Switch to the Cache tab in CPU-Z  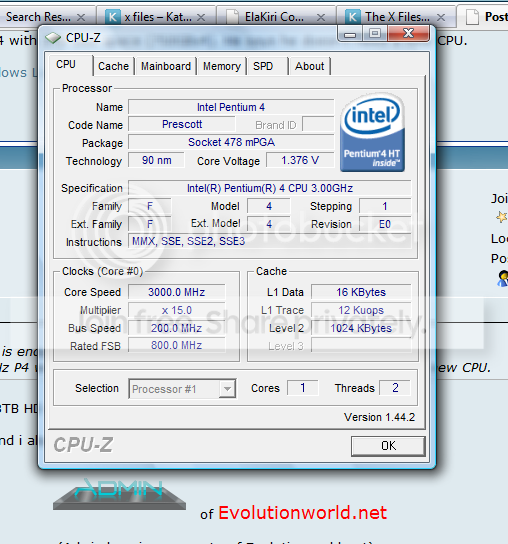click(x=113, y=66)
